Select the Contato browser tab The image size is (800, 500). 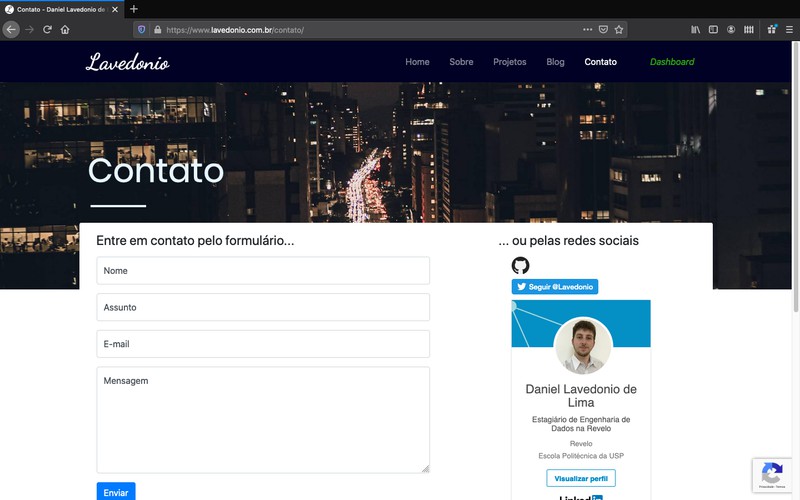click(61, 9)
